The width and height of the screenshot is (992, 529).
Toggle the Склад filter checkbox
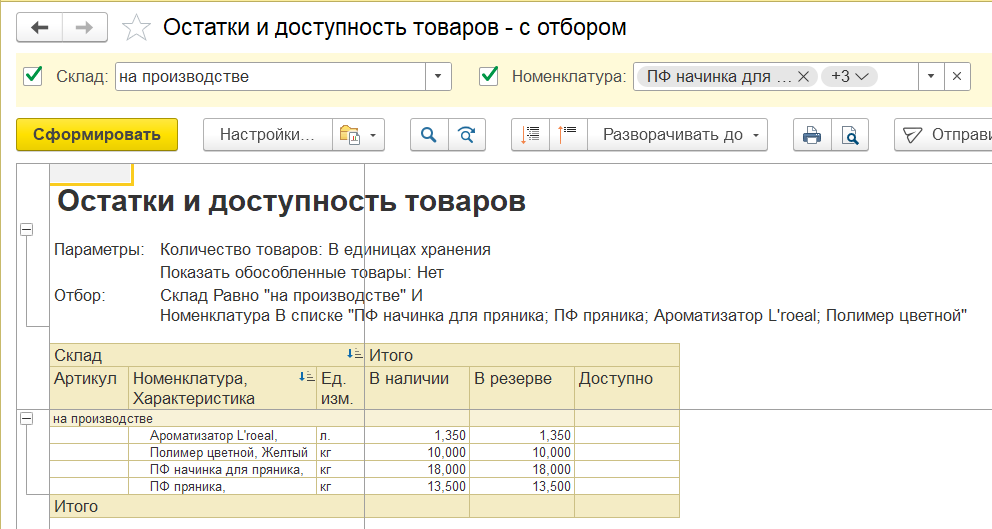(33, 76)
